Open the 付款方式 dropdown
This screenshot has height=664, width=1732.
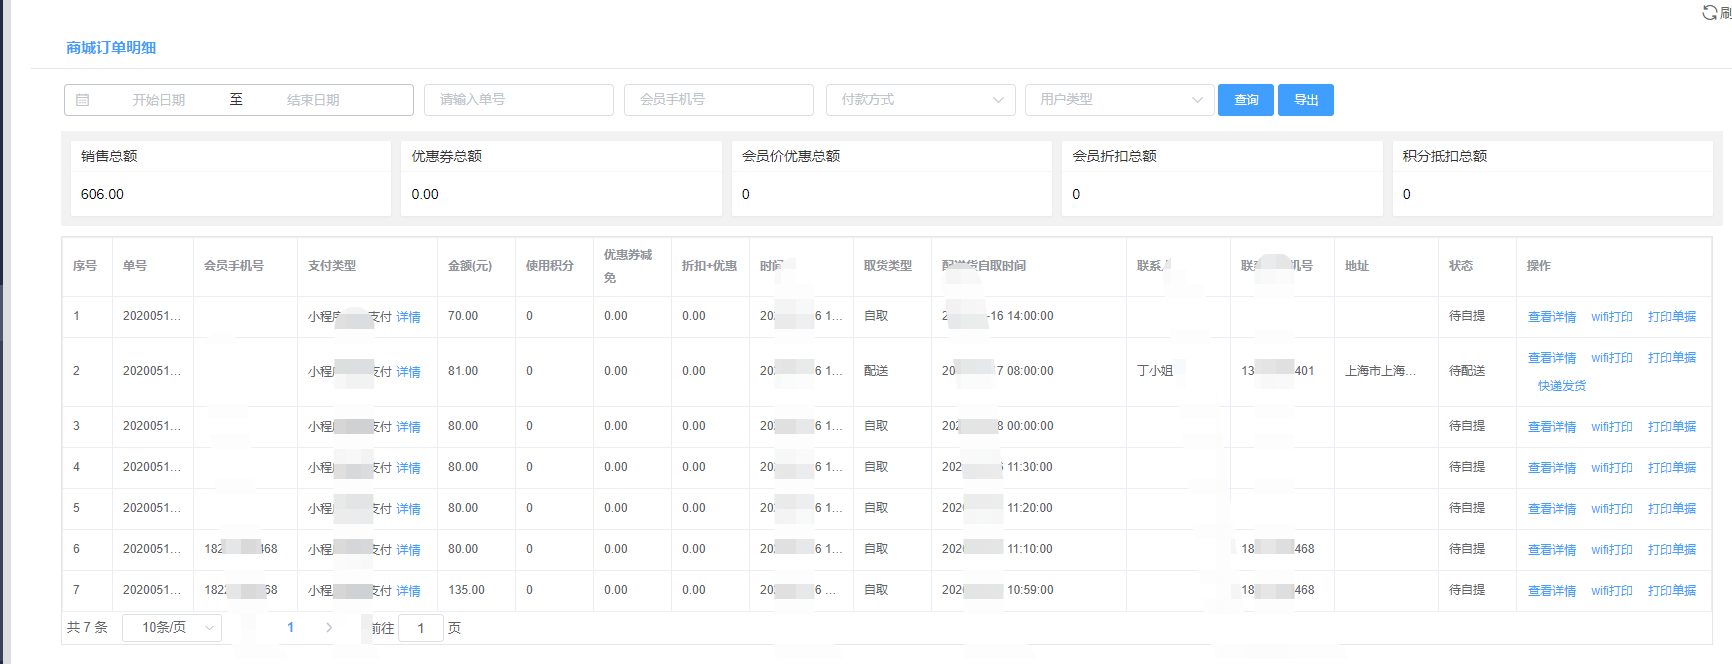tap(920, 100)
